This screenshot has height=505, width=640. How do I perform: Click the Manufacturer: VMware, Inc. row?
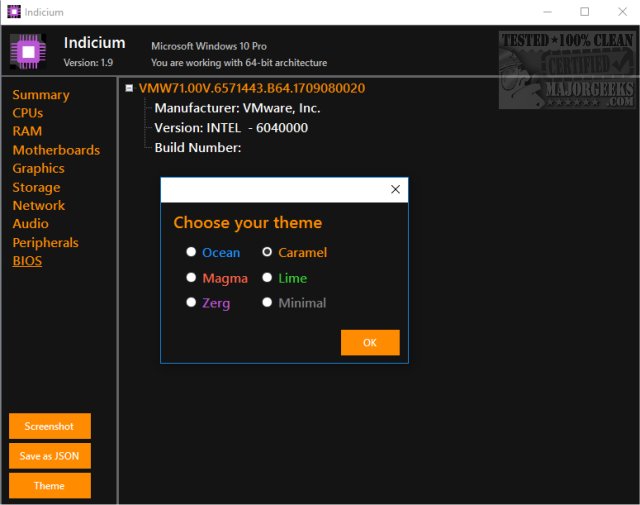238,108
